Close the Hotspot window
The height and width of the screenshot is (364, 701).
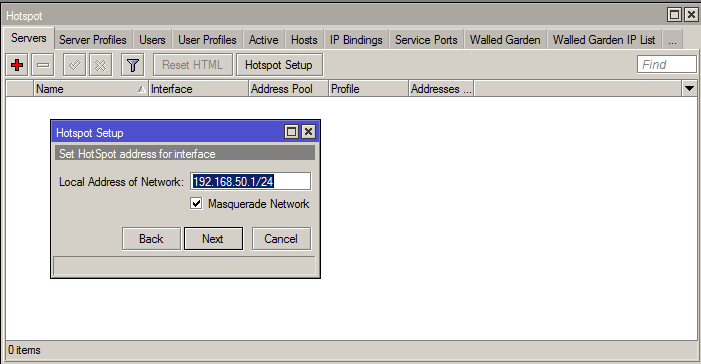pos(691,15)
